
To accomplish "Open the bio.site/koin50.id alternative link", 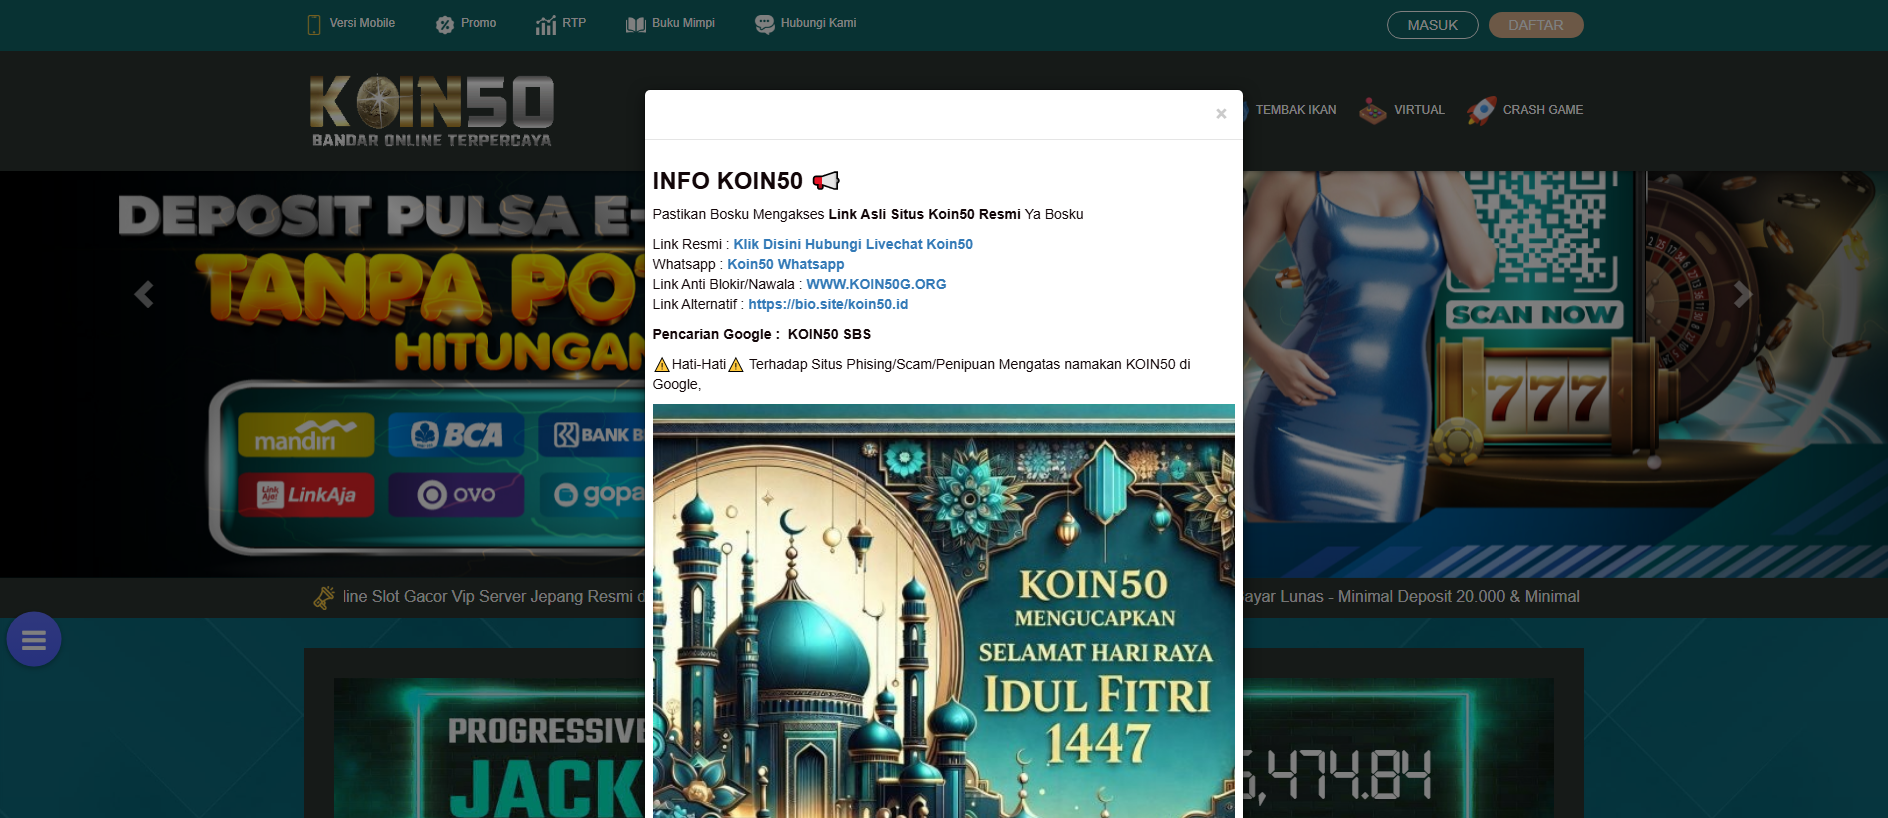I will [828, 304].
